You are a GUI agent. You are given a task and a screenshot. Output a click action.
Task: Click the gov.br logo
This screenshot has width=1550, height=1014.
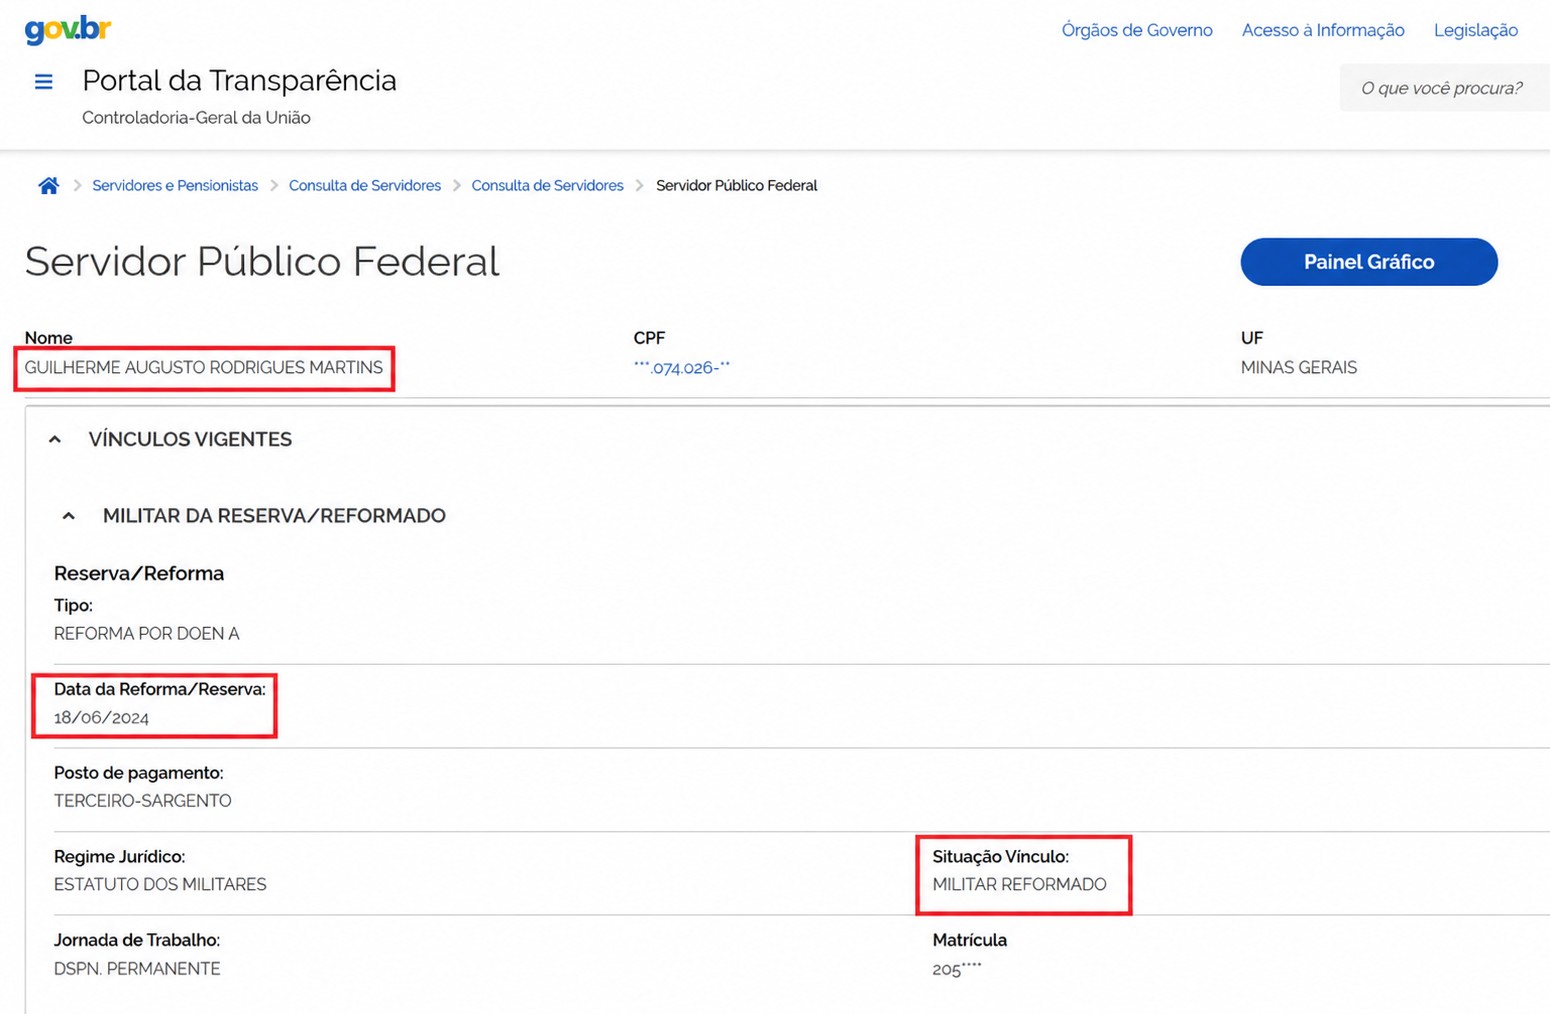tap(67, 30)
